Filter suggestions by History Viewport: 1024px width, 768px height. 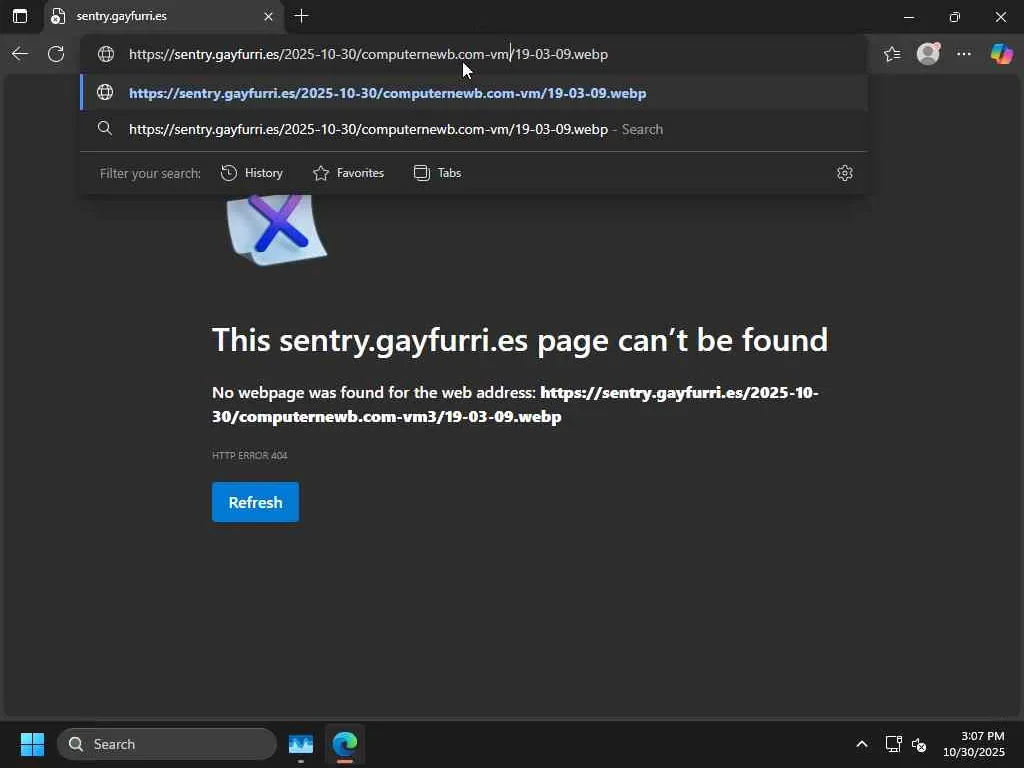[x=252, y=173]
